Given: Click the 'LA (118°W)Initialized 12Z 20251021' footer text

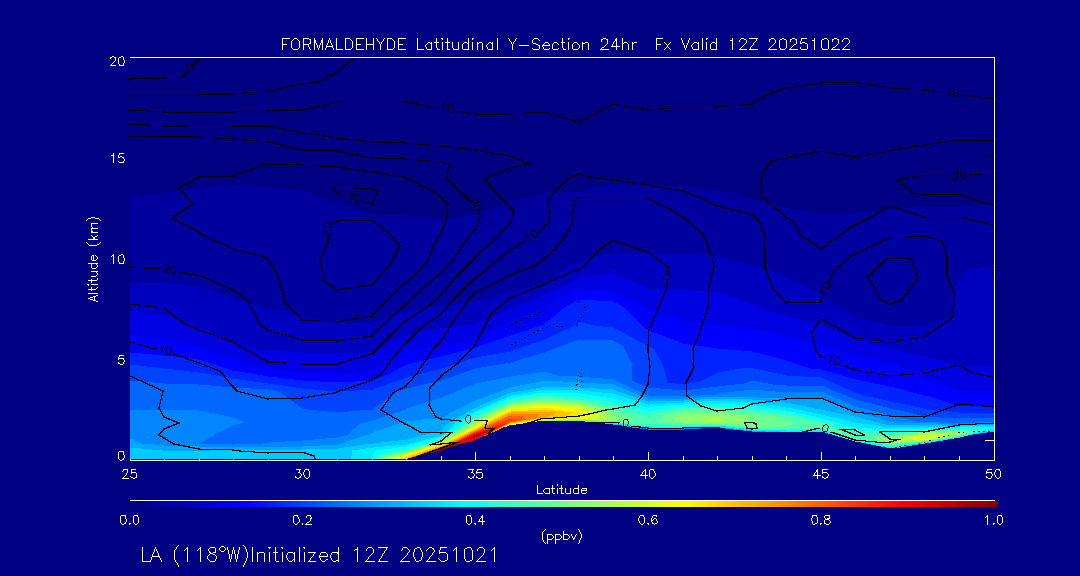Looking at the screenshot, I should click(319, 555).
